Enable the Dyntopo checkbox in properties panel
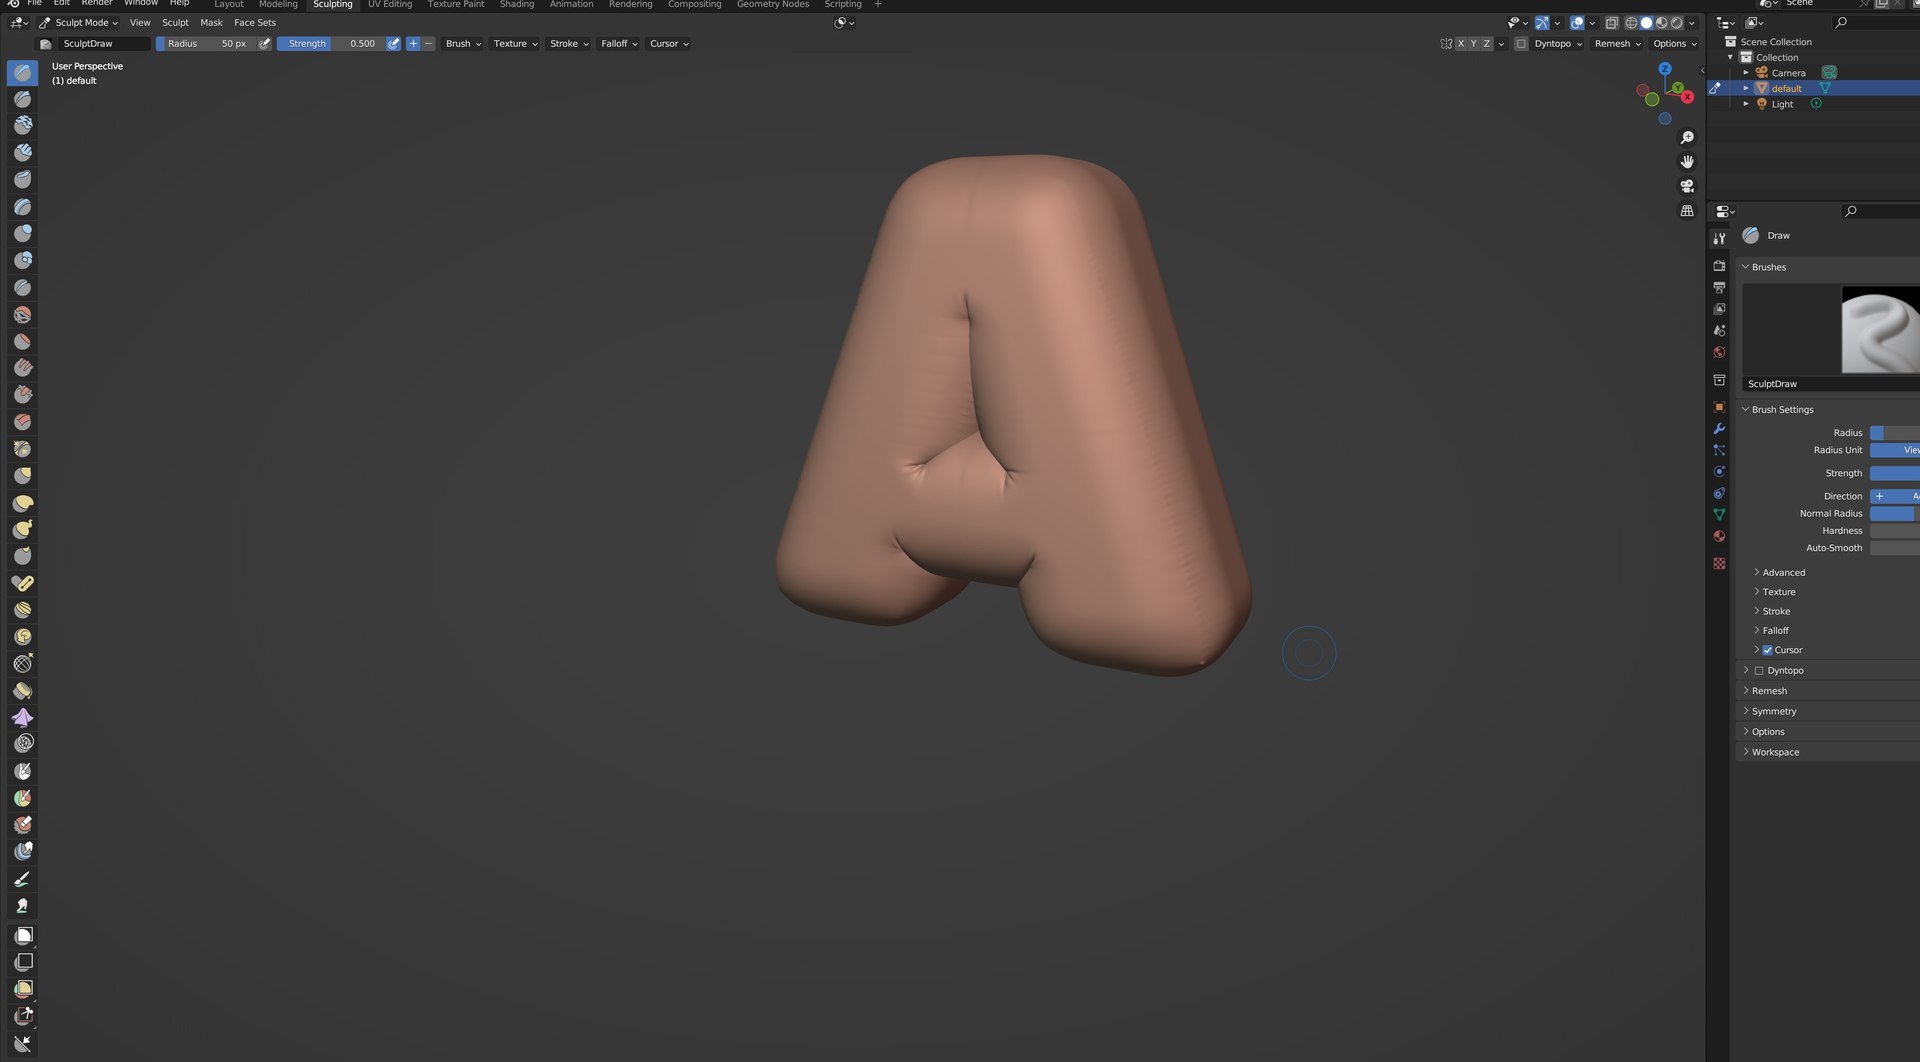This screenshot has width=1920, height=1062. tap(1759, 671)
